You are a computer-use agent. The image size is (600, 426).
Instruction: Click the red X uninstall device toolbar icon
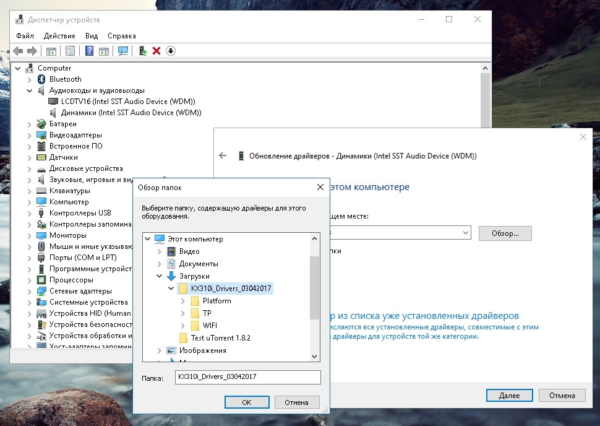pyautogui.click(x=156, y=50)
